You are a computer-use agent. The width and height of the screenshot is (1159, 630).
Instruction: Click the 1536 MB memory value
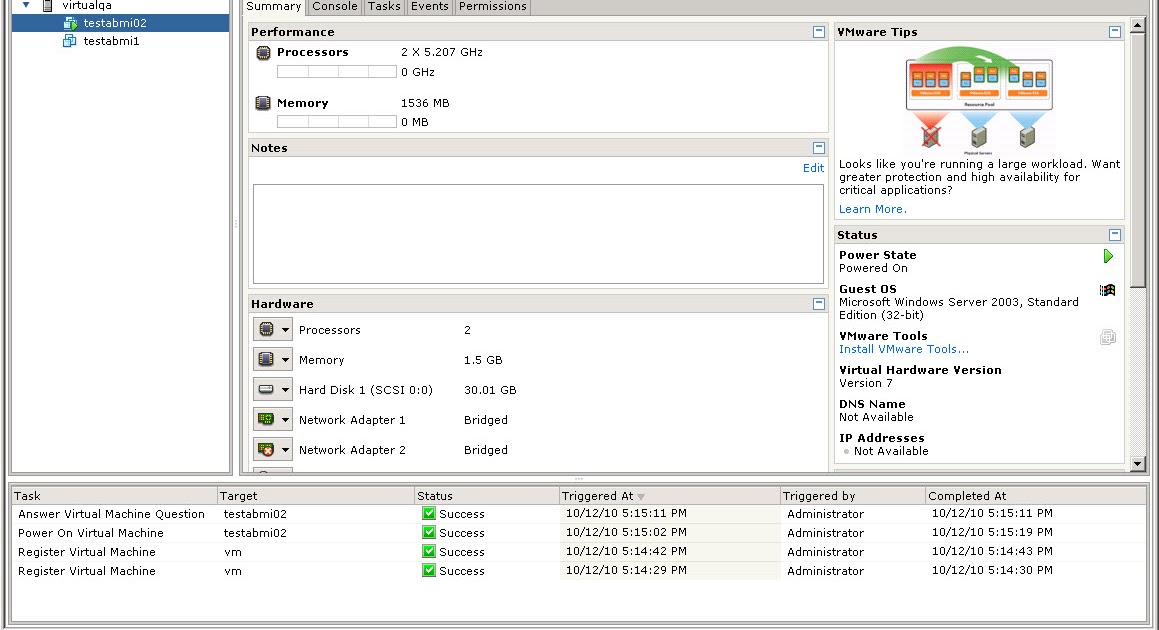425,103
